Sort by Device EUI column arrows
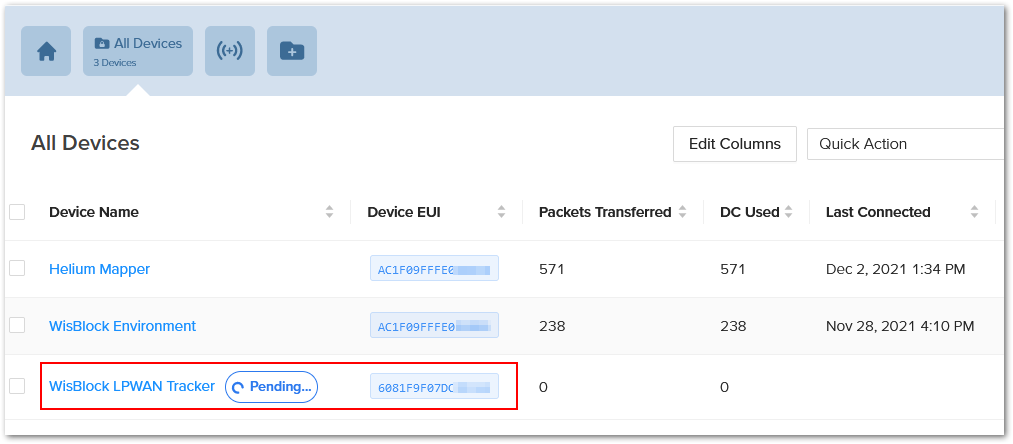Screen dimensions: 1013x444 (x=502, y=212)
